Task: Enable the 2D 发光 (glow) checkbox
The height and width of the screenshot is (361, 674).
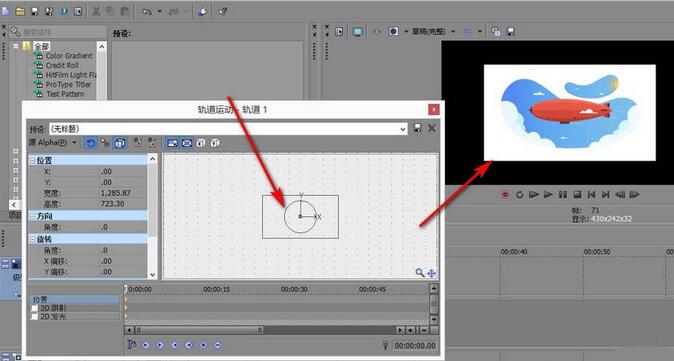Action: click(35, 316)
